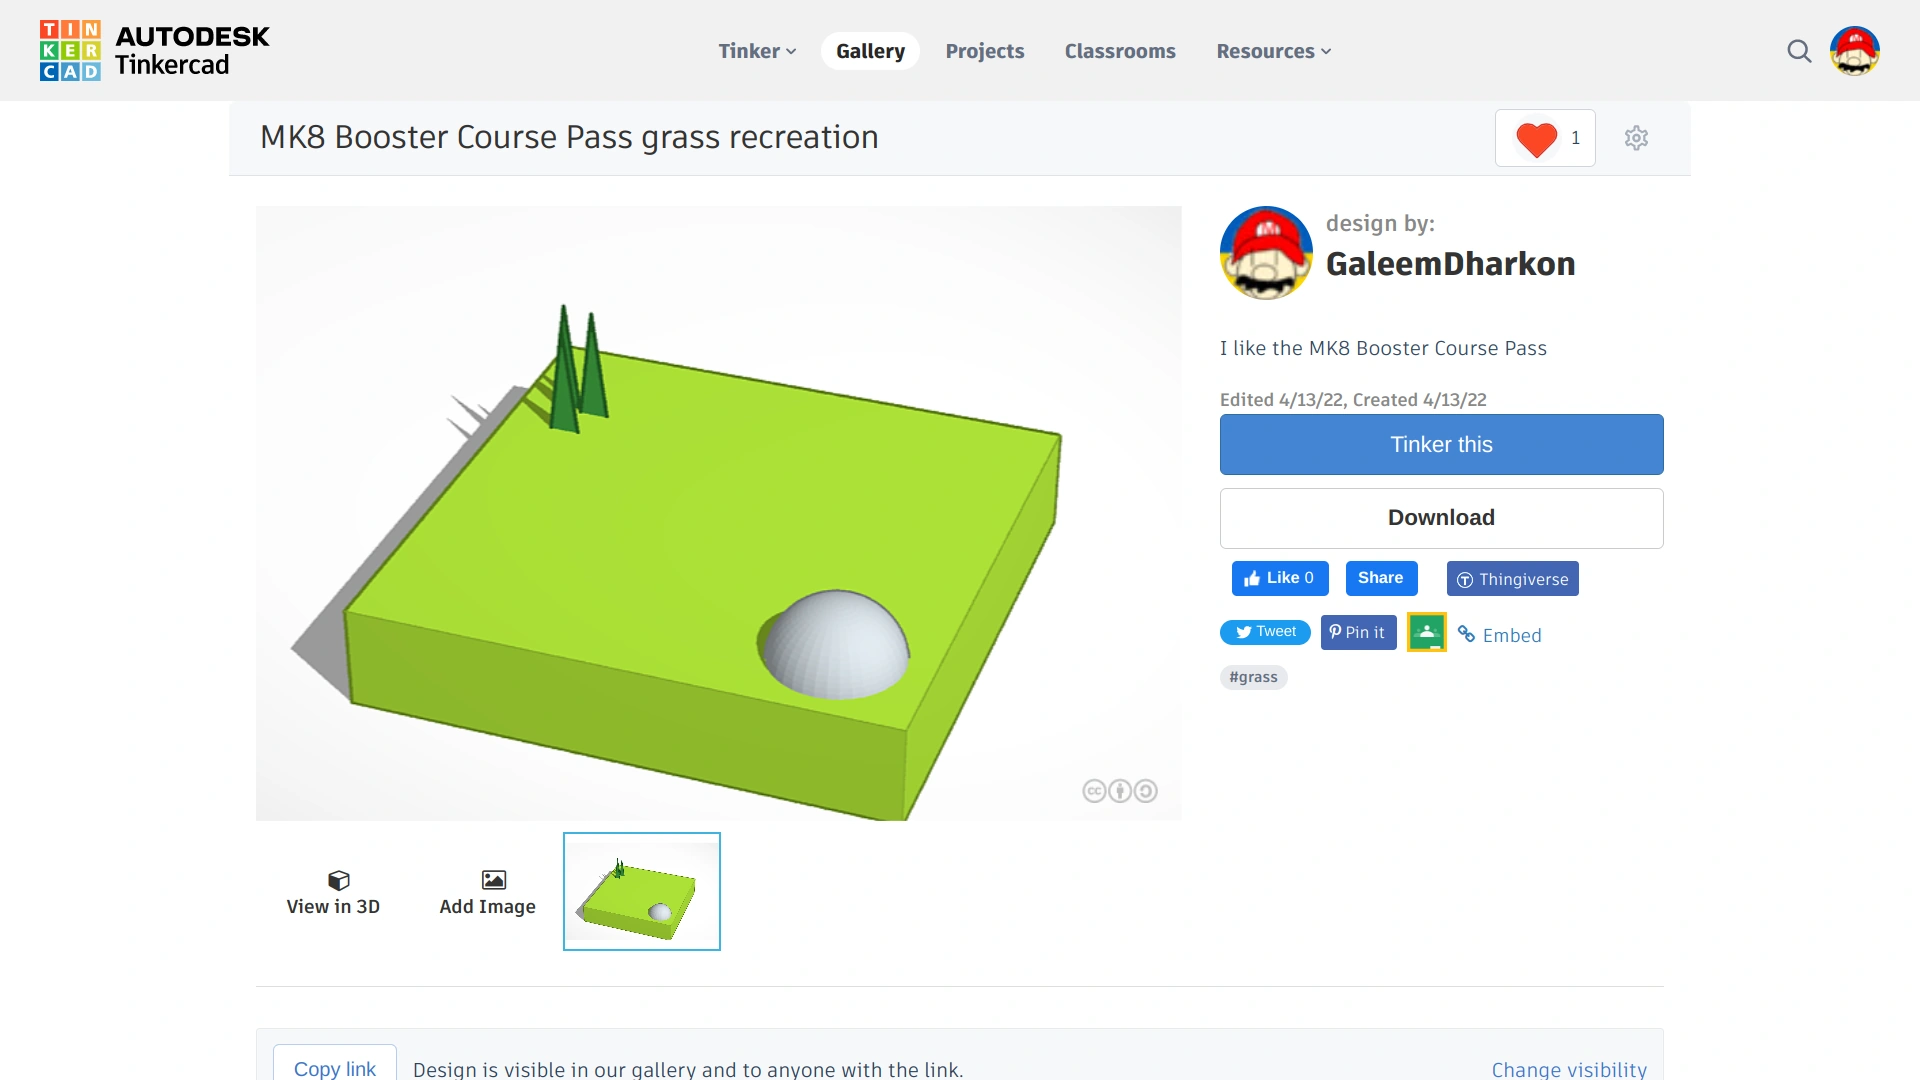Click the Change visibility link
Image resolution: width=1920 pixels, height=1080 pixels.
coord(1568,1069)
